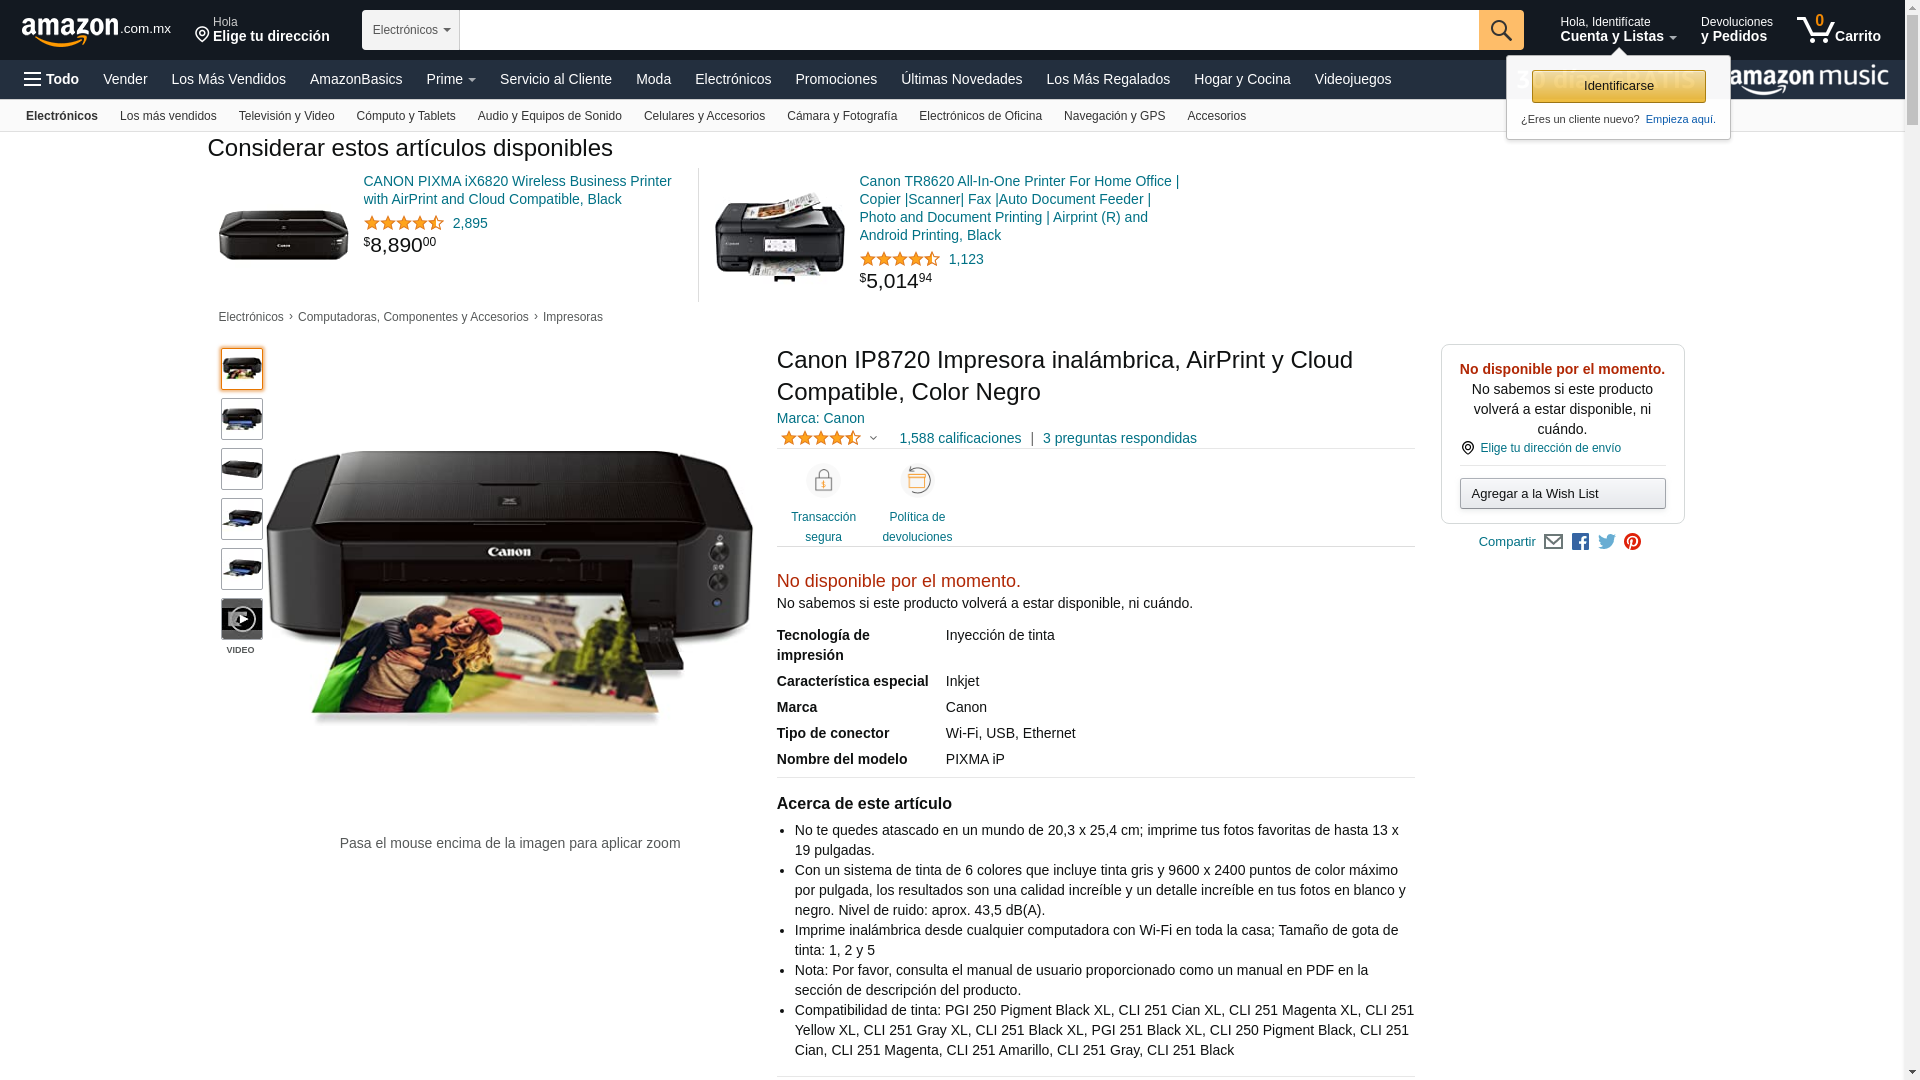Focus the main search input field
The image size is (1920, 1080).
(x=969, y=30)
